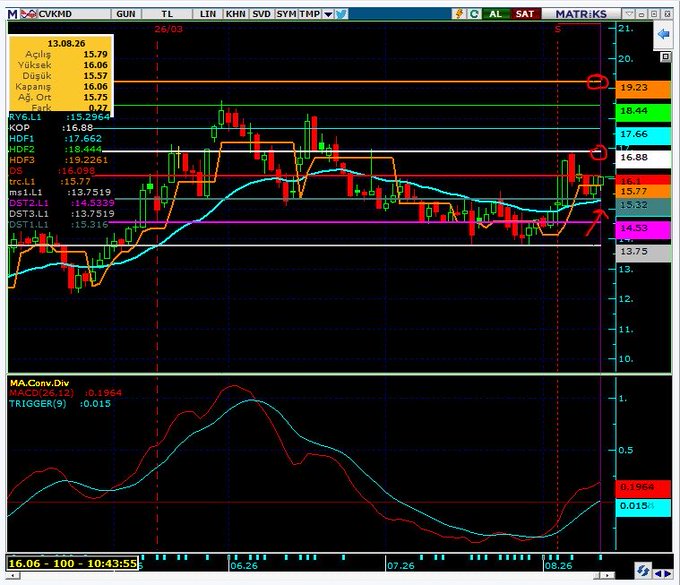
Task: Select the orange 19.23 price level tag
Action: click(643, 88)
